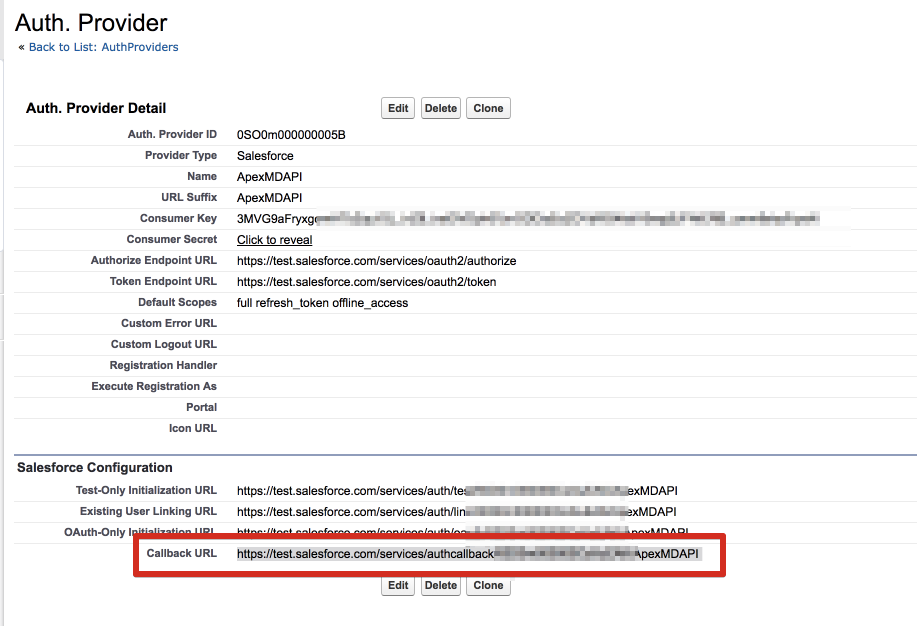Select the URL Suffix value ApexMDAPI
Image resolution: width=917 pixels, height=626 pixels.
coord(269,198)
